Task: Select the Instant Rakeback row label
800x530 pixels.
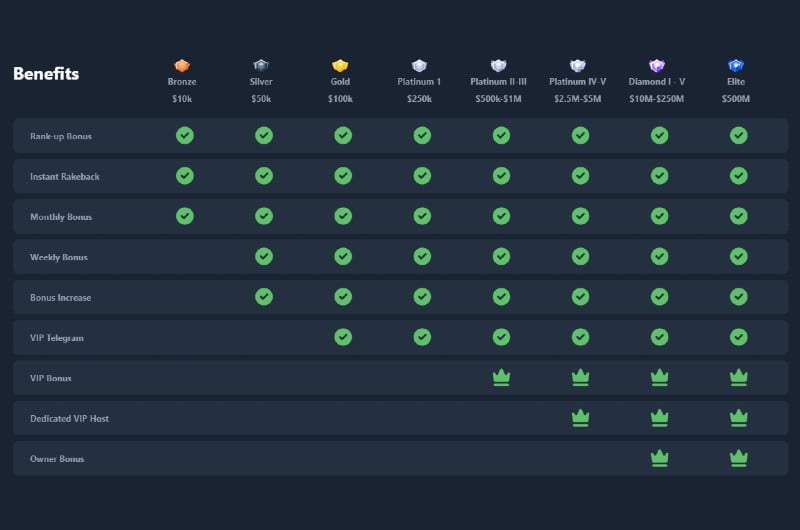Action: (x=65, y=176)
